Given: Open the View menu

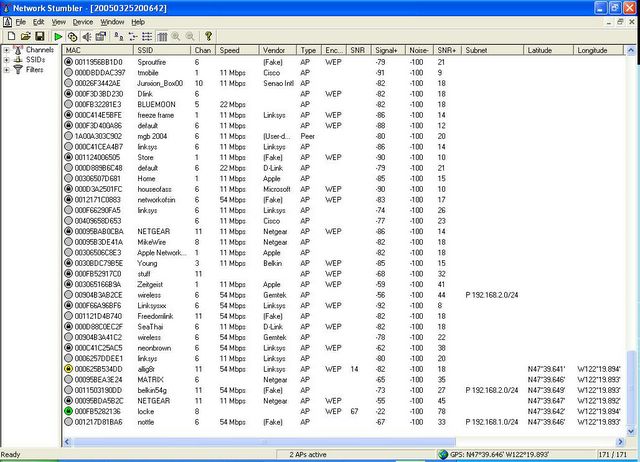Looking at the screenshot, I should pyautogui.click(x=58, y=22).
